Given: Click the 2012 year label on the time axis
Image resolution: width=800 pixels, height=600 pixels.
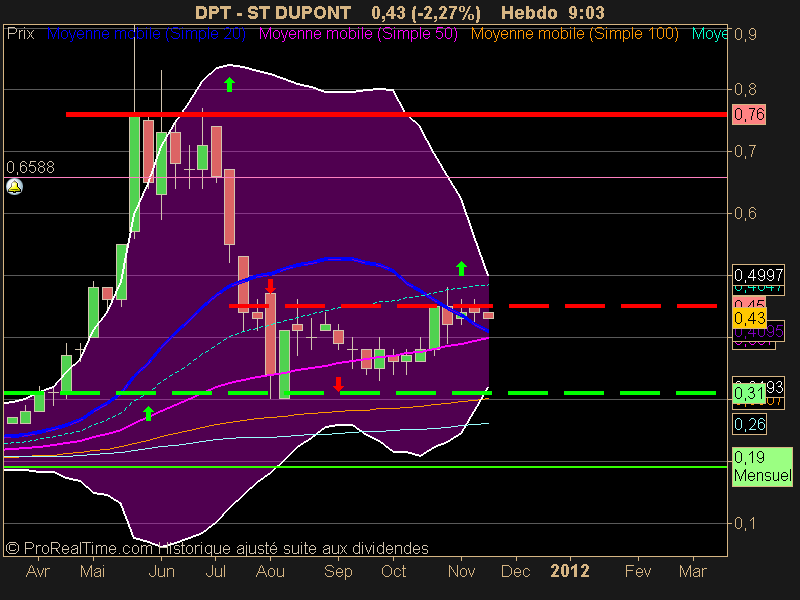Looking at the screenshot, I should 570,571.
